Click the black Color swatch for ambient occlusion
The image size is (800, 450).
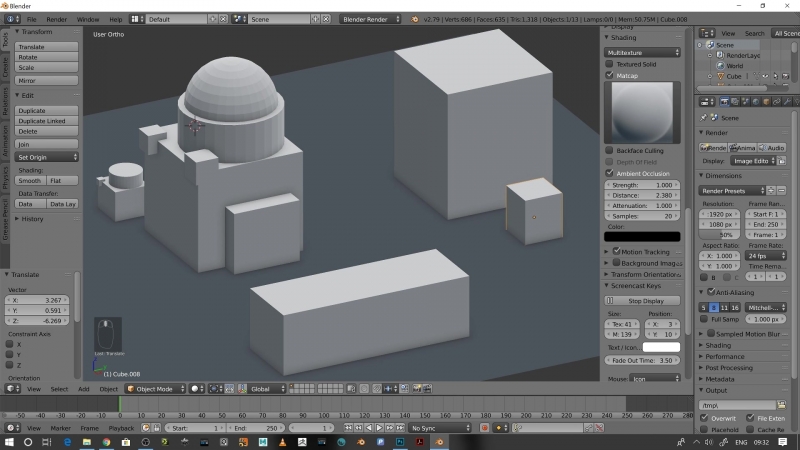pyautogui.click(x=642, y=237)
